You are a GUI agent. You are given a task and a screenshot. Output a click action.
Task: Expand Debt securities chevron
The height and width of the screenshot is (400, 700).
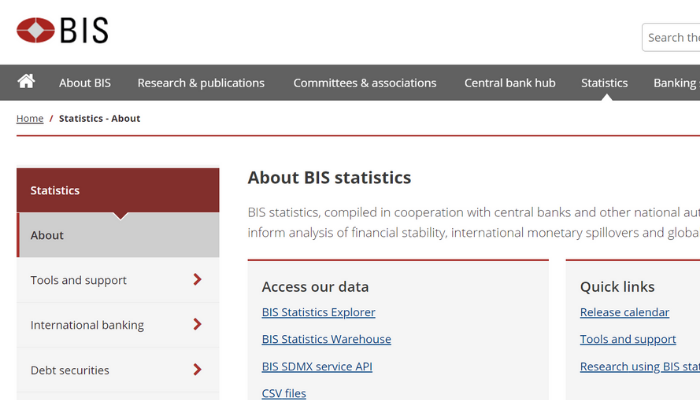[197, 369]
